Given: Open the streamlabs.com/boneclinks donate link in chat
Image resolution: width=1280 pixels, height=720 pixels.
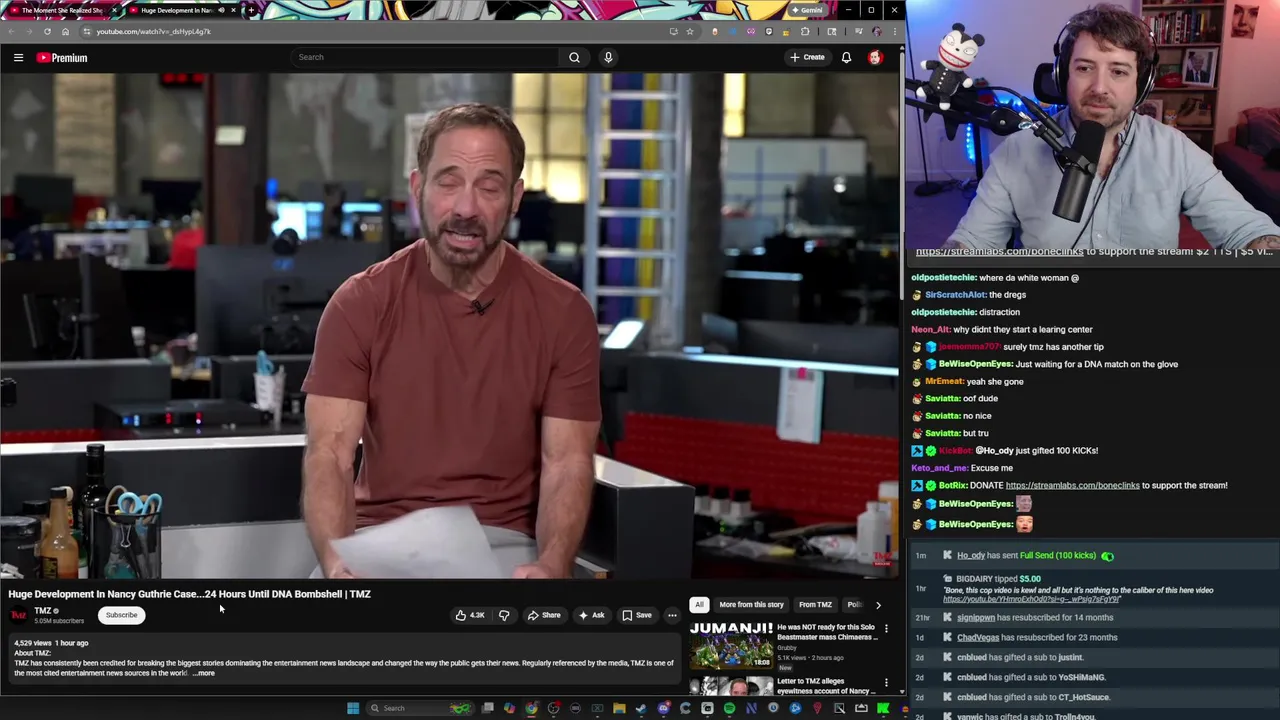Looking at the screenshot, I should pos(1072,485).
